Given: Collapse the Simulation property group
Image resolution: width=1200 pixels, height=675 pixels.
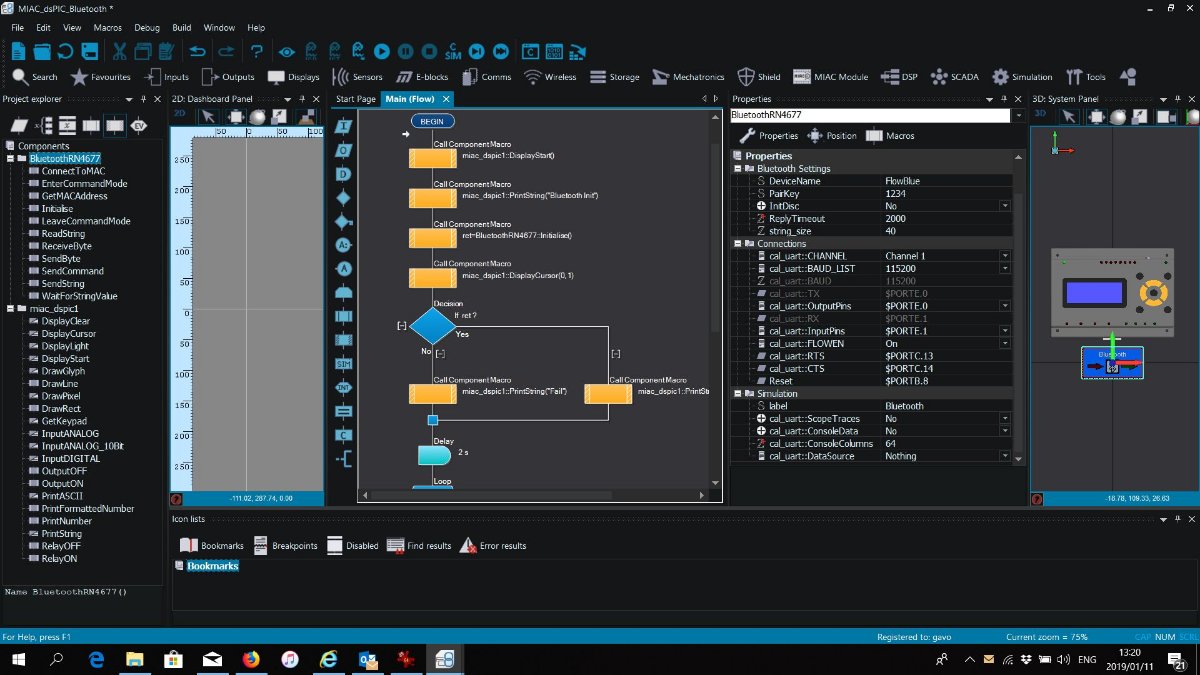Looking at the screenshot, I should pos(737,394).
